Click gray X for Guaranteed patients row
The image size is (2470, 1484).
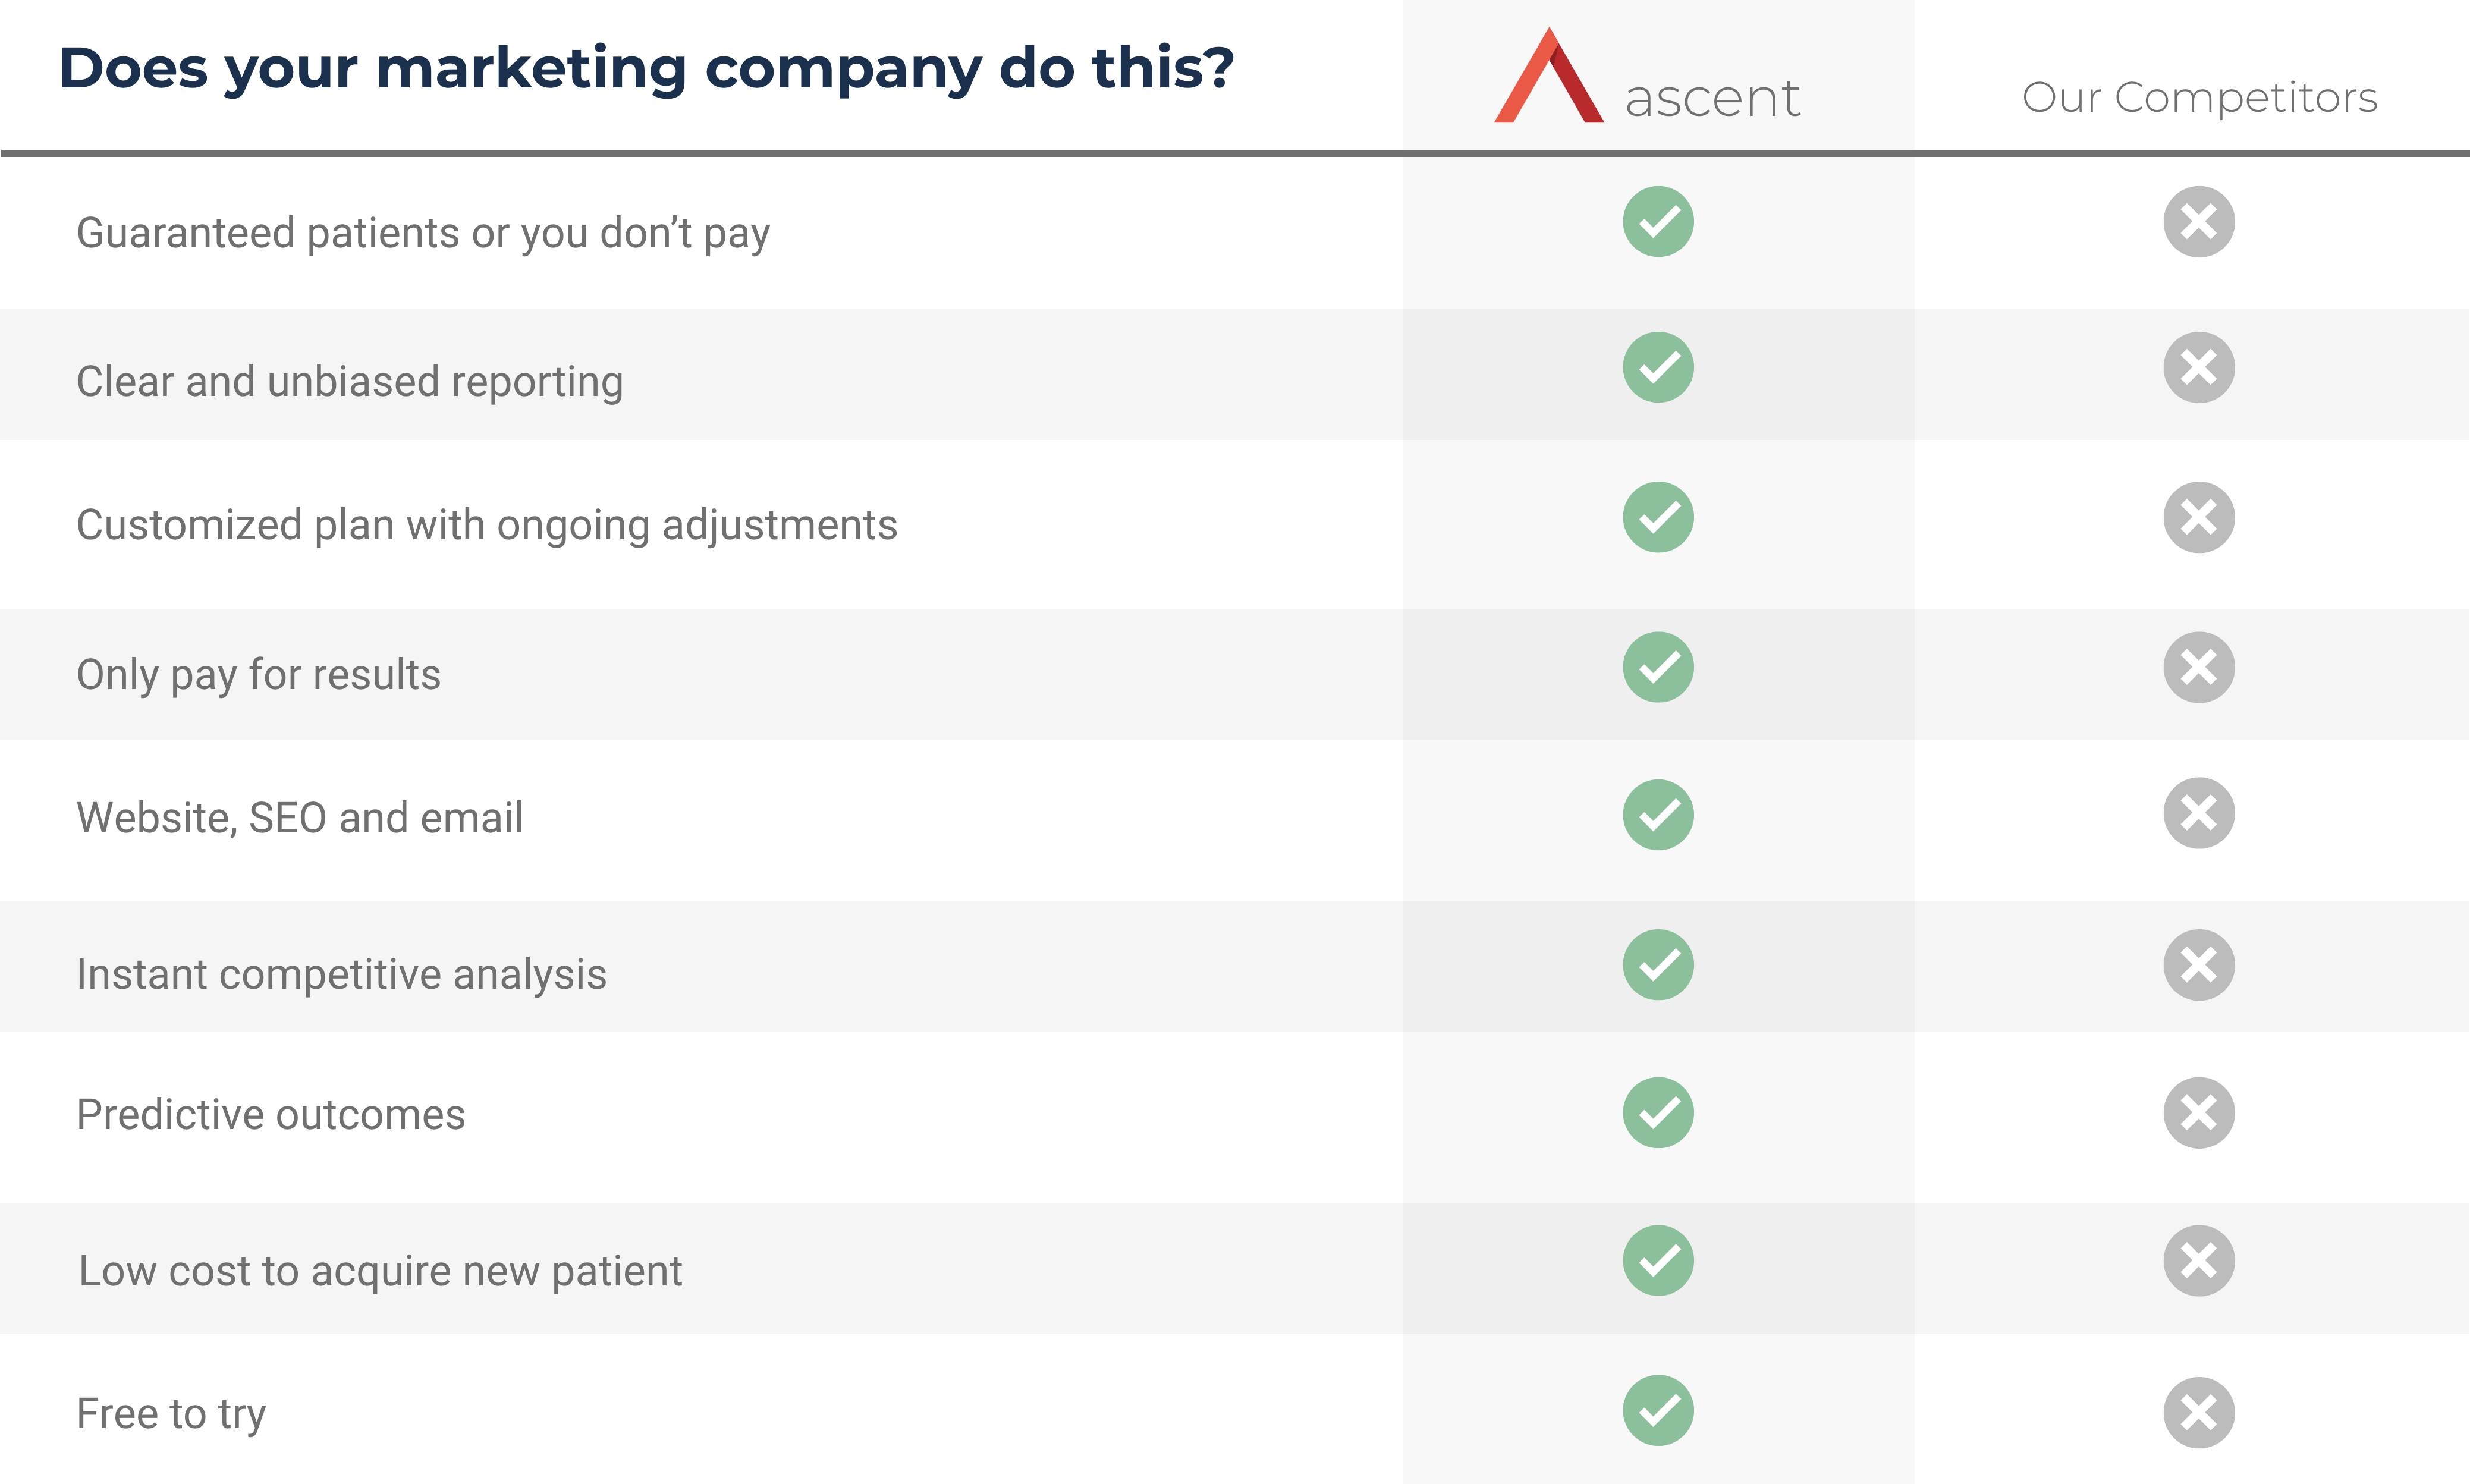pyautogui.click(x=2198, y=222)
